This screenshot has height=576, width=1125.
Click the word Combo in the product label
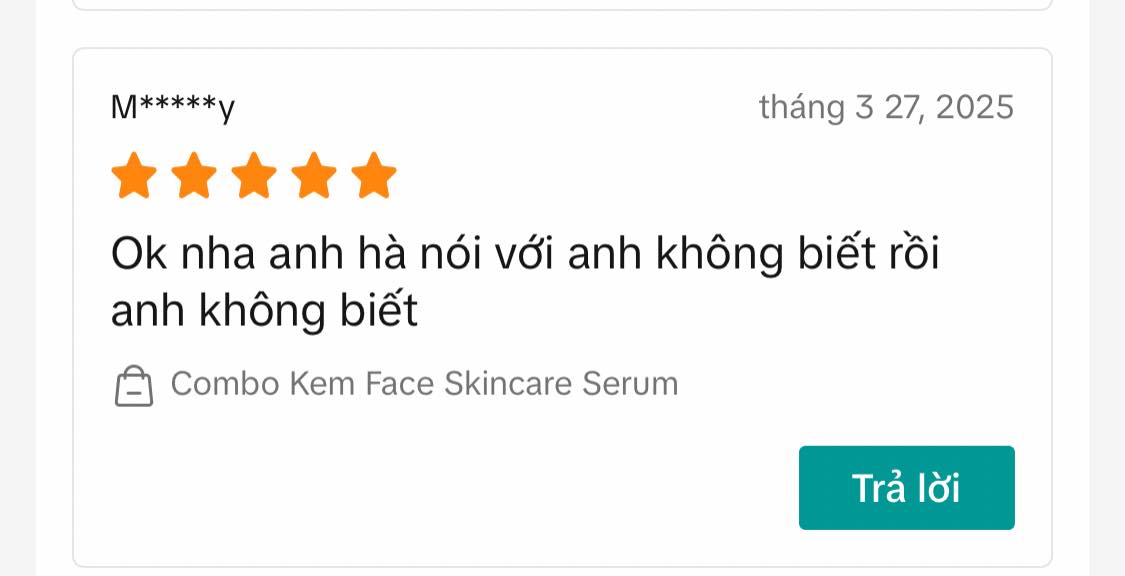click(x=225, y=383)
